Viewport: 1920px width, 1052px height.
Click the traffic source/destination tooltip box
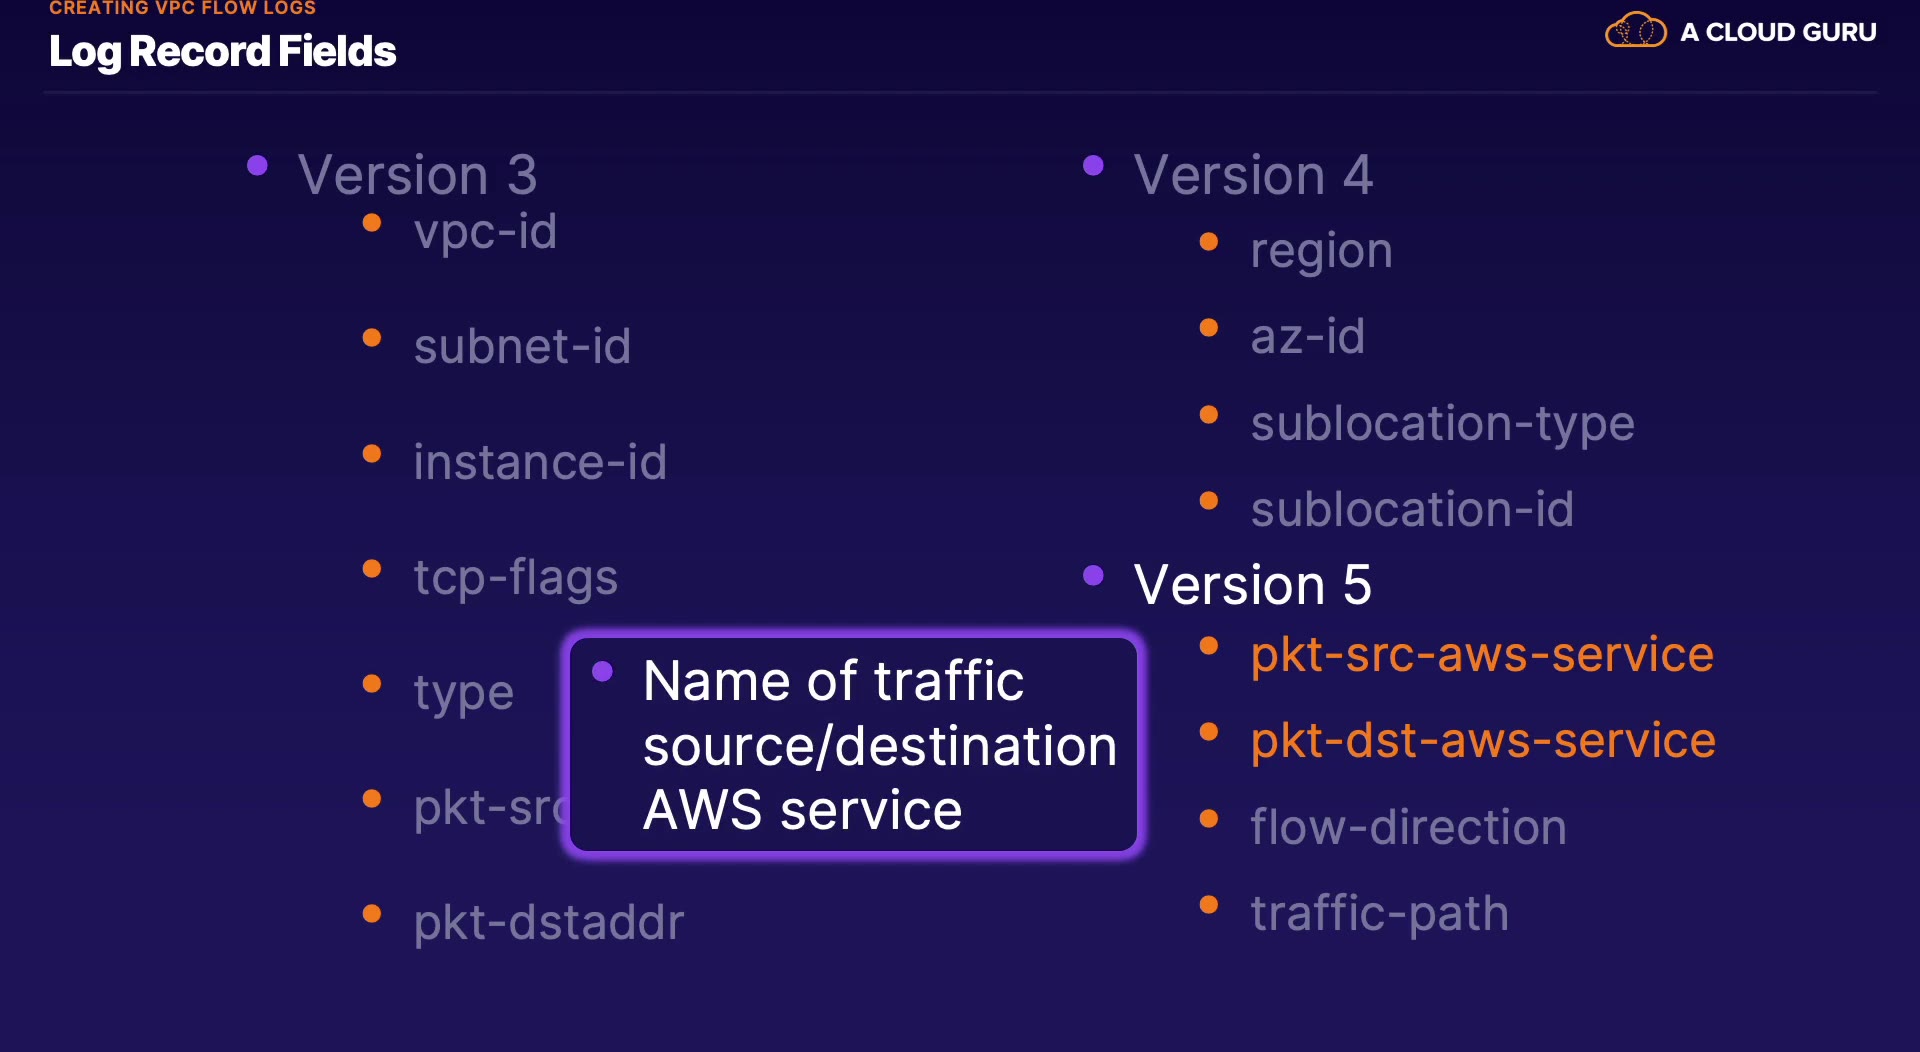pos(853,745)
